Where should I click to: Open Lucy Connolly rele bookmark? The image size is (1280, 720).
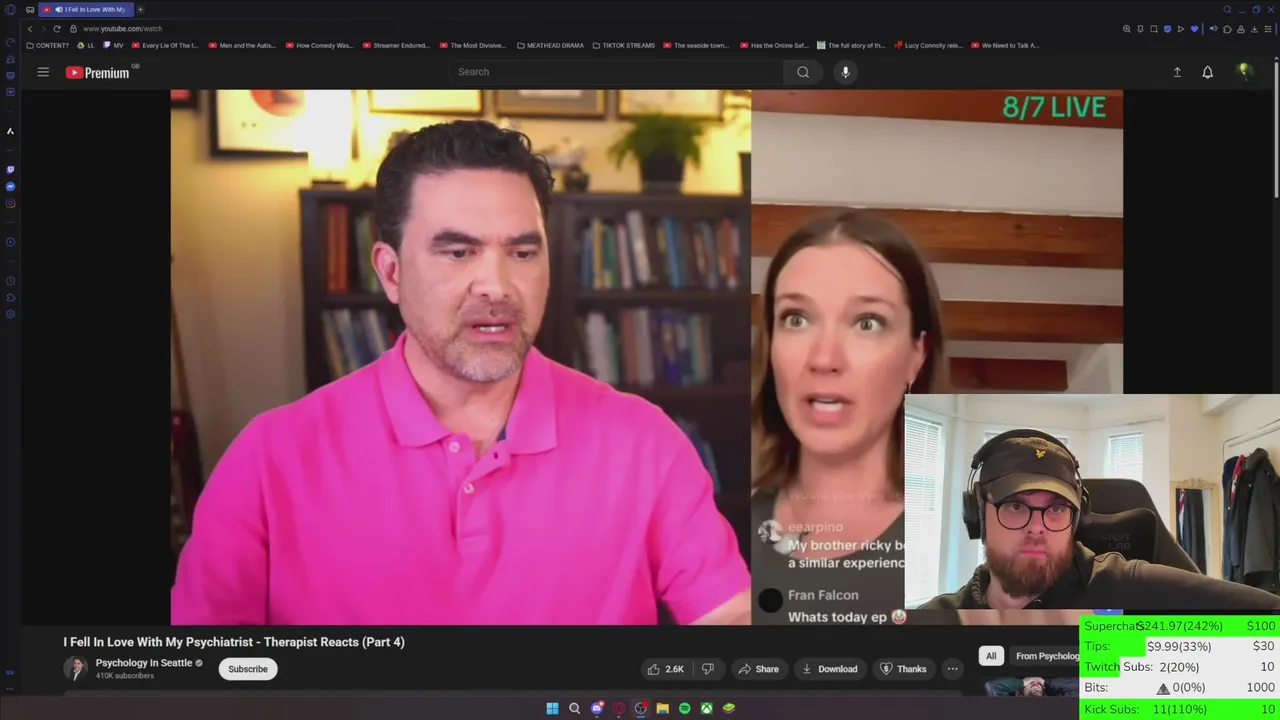pyautogui.click(x=928, y=45)
